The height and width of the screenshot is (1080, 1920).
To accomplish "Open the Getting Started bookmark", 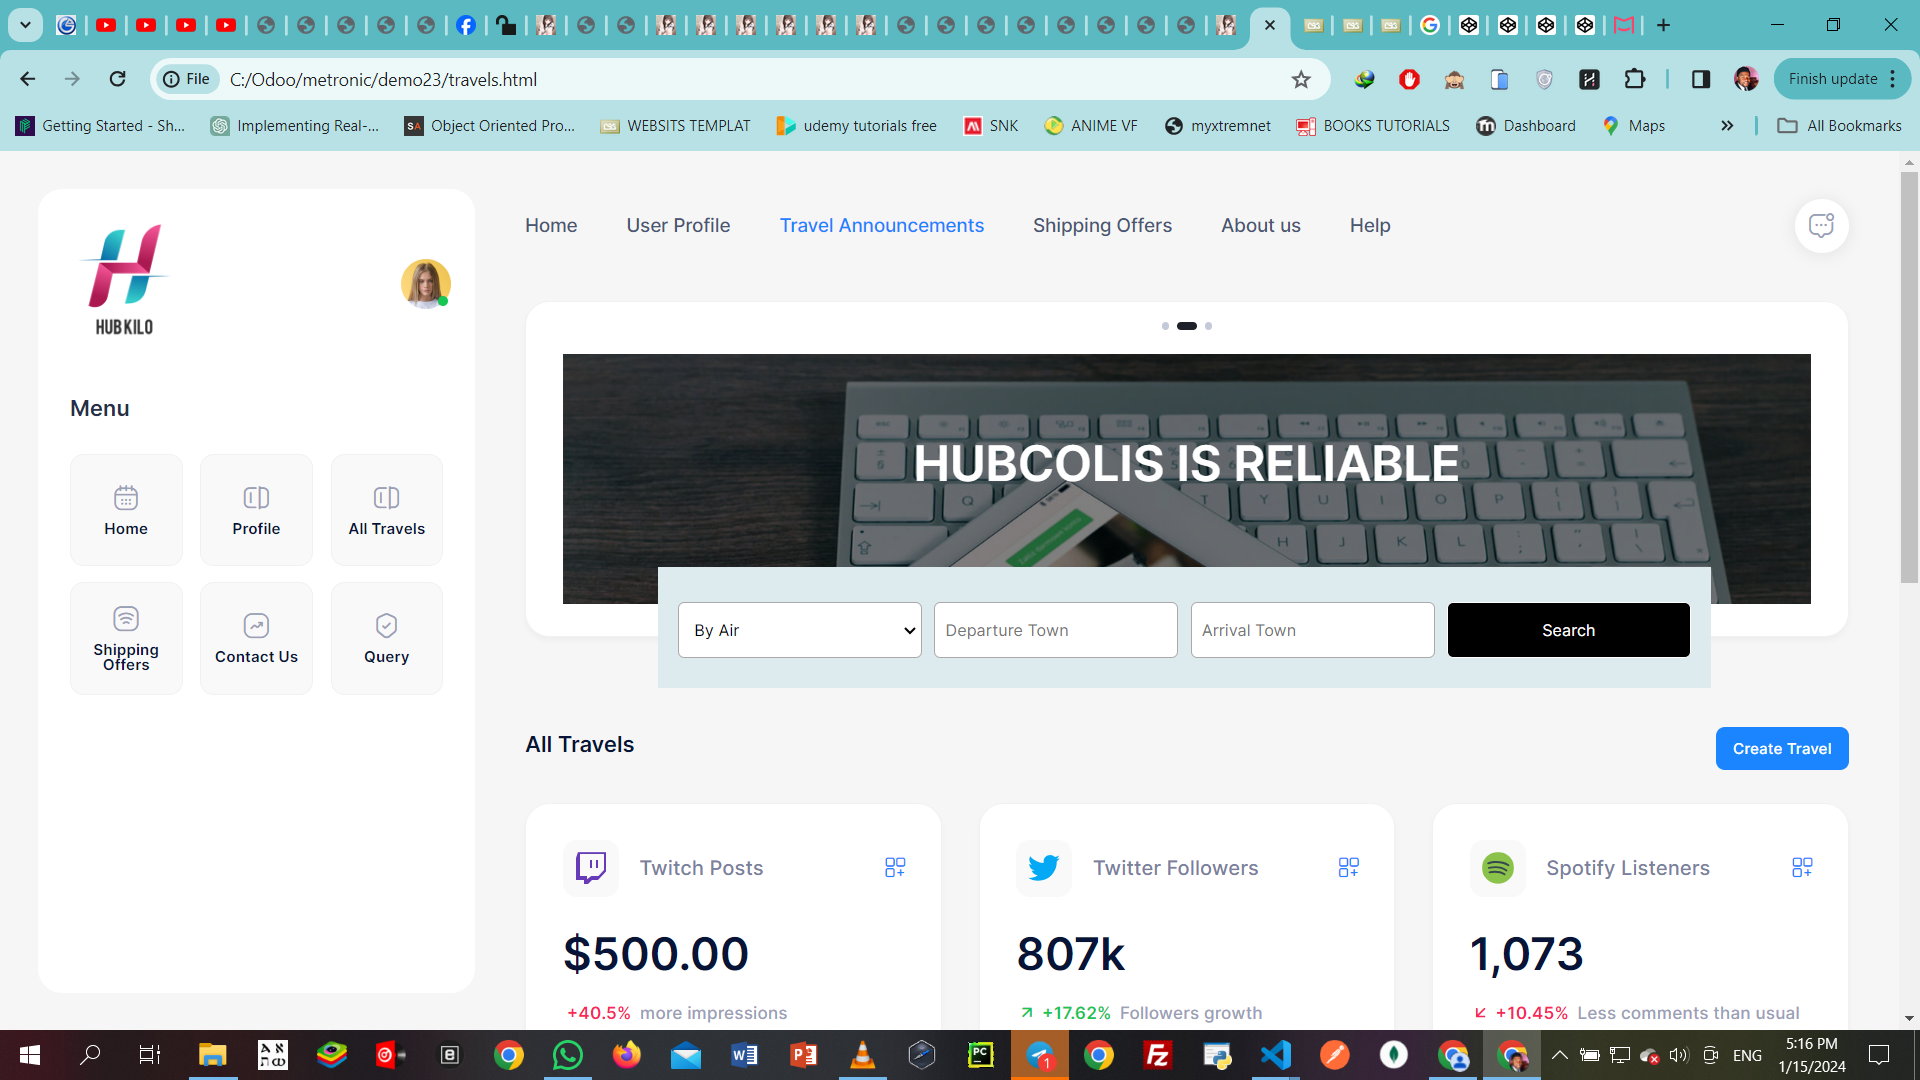I will click(x=101, y=126).
